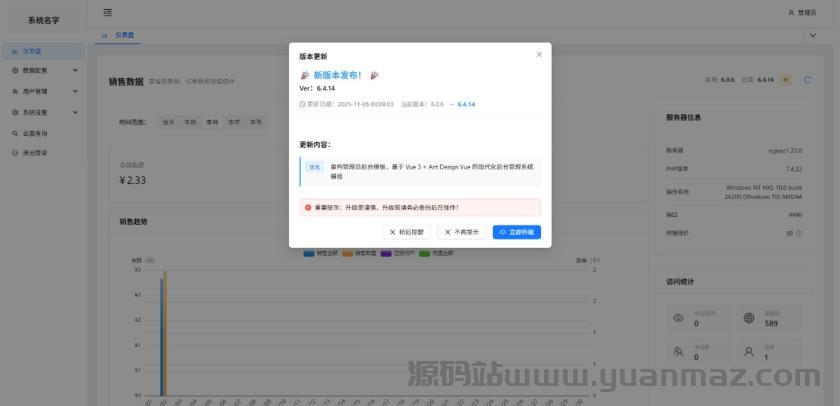Close the 版本更新 dialog with X
The width and height of the screenshot is (840, 406).
coord(539,55)
